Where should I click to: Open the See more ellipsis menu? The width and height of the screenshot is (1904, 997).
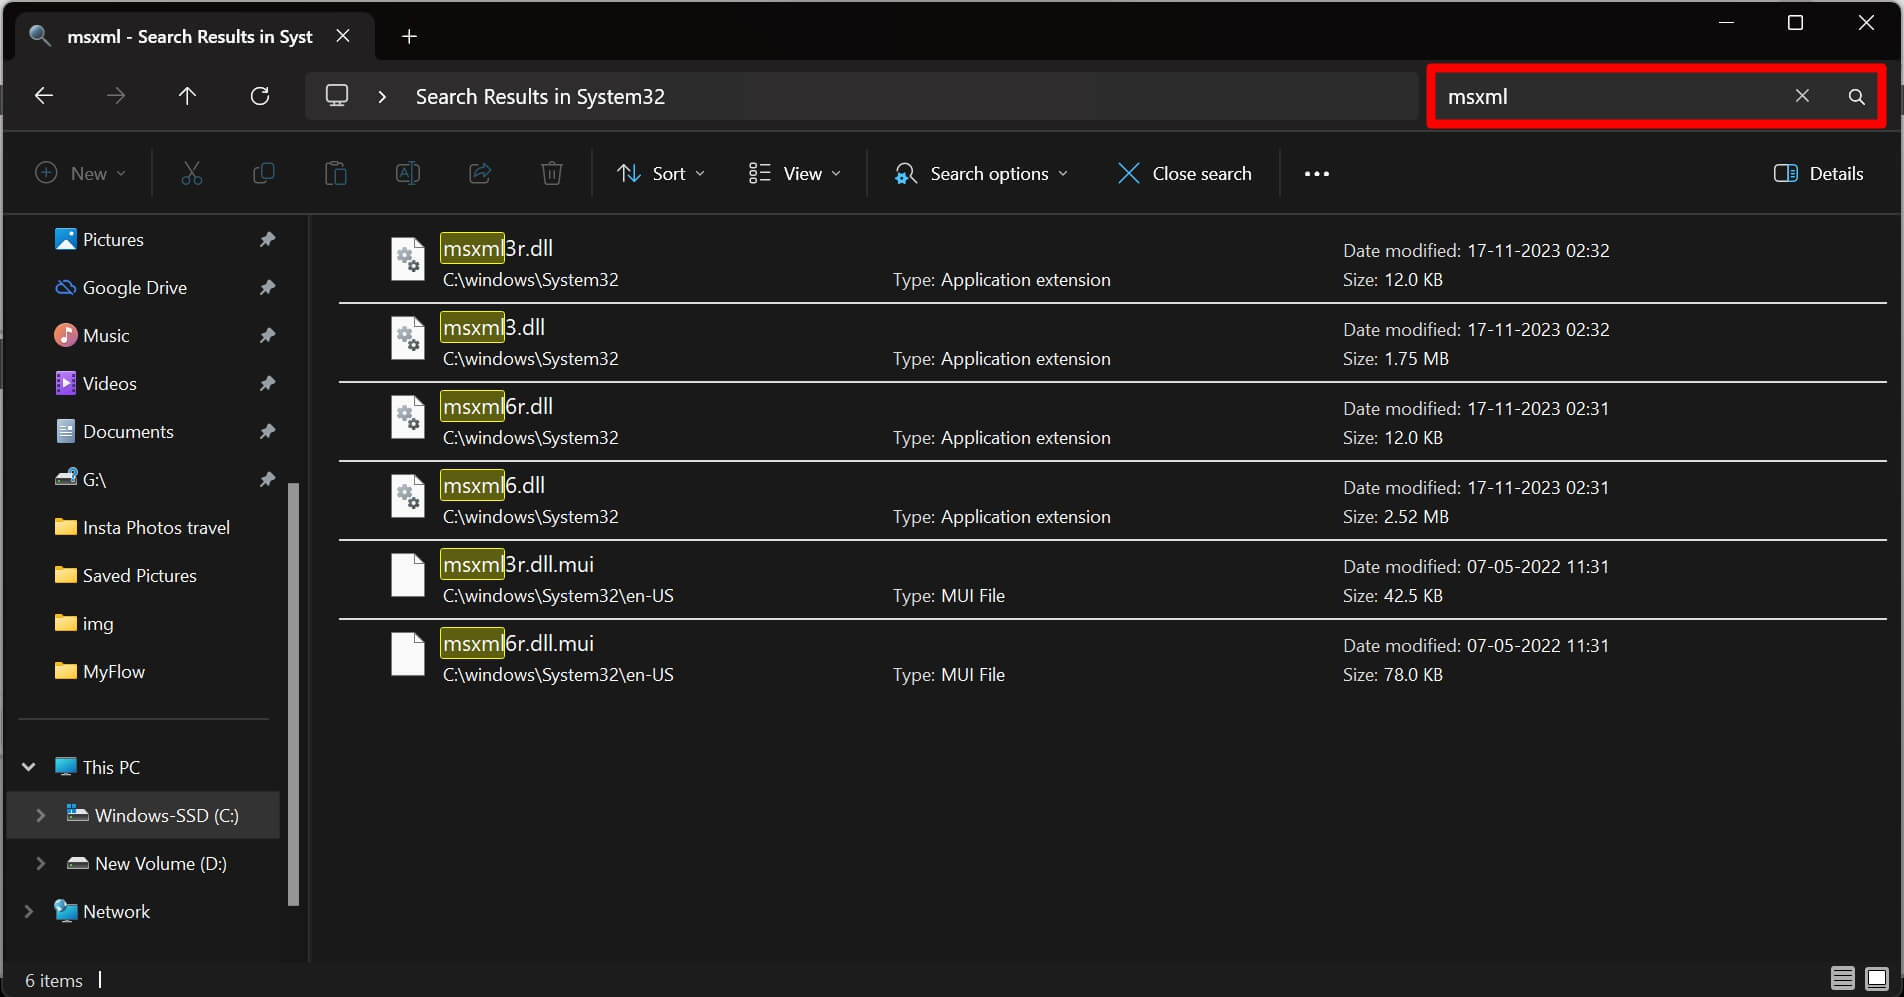click(1317, 173)
